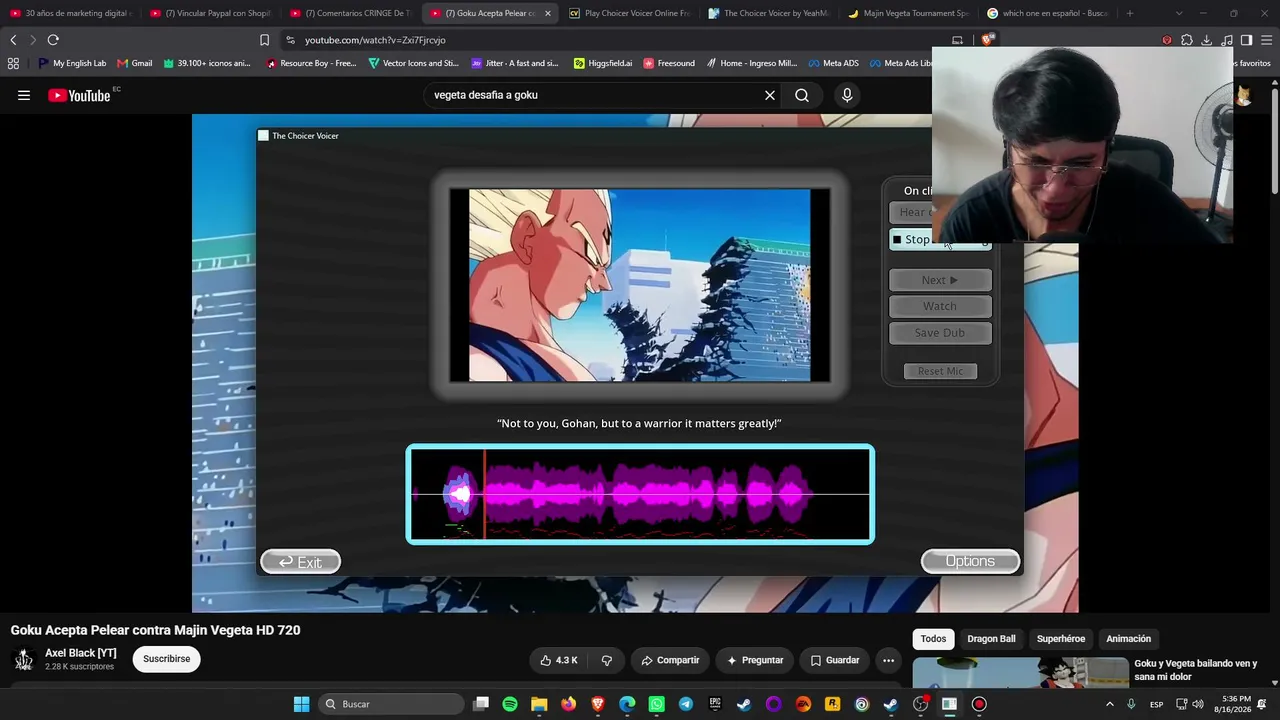Screen dimensions: 1280x720
Task: Open 'Meta ADS' bookmark
Action: (832, 63)
